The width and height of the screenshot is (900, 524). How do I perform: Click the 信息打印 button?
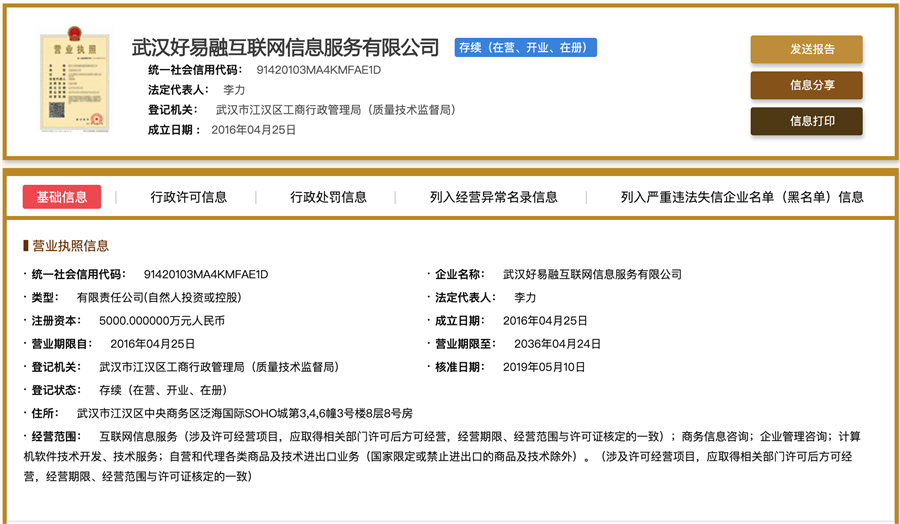click(806, 121)
